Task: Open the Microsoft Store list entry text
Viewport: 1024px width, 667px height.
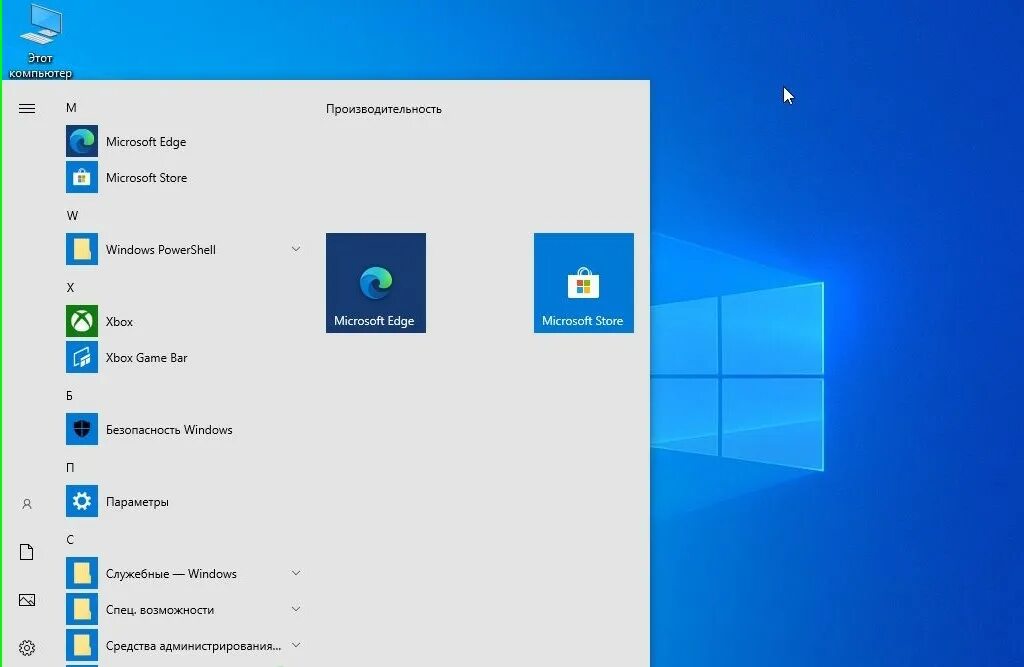Action: click(146, 178)
